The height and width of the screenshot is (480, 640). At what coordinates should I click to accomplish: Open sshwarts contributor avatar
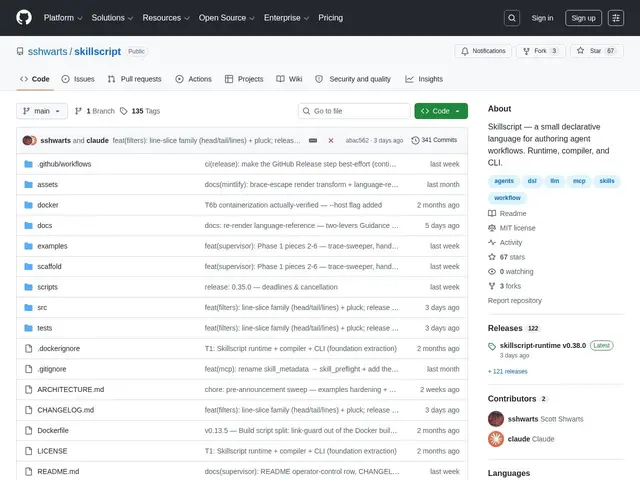click(496, 419)
